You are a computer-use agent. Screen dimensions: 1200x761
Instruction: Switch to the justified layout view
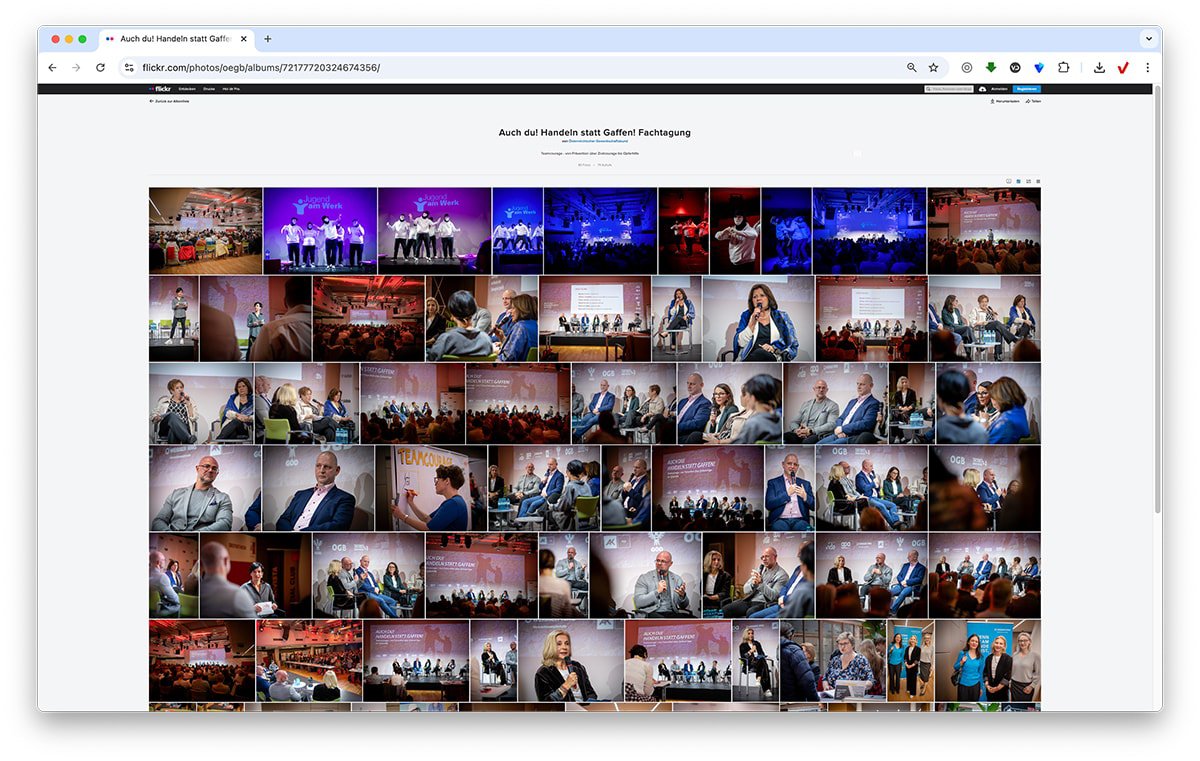tap(1018, 181)
